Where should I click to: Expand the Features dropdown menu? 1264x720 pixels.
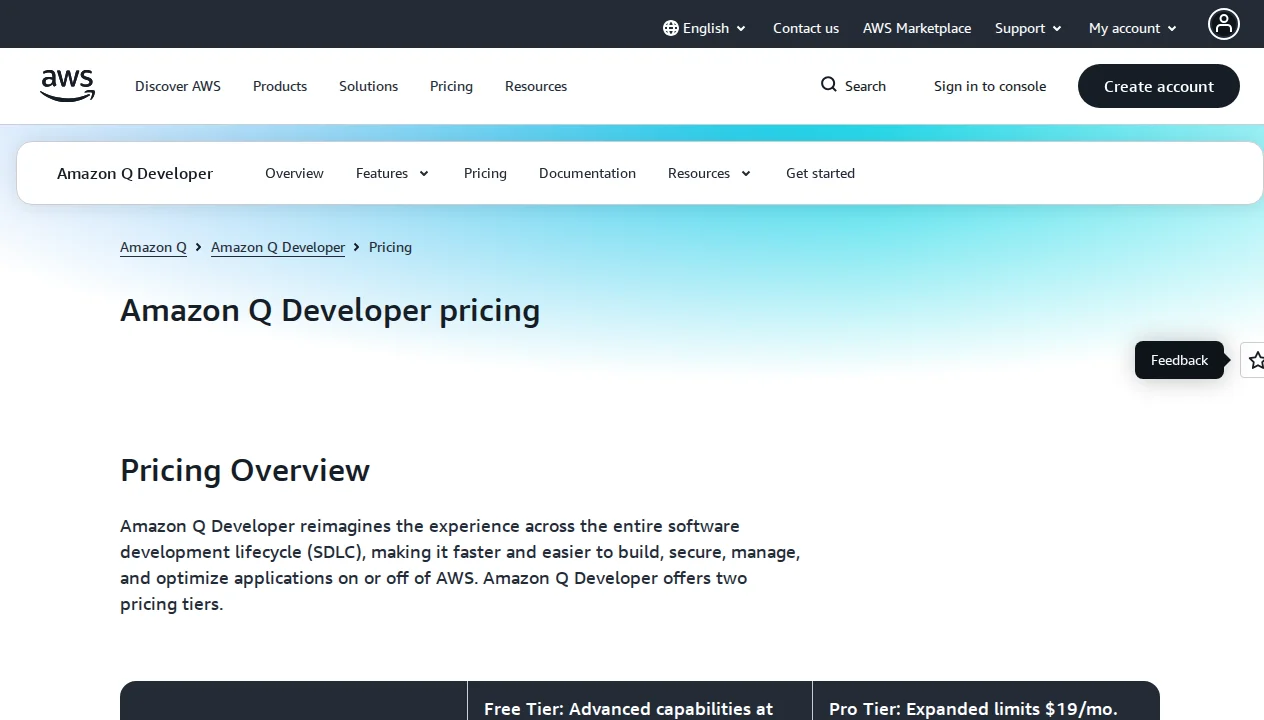click(x=392, y=173)
